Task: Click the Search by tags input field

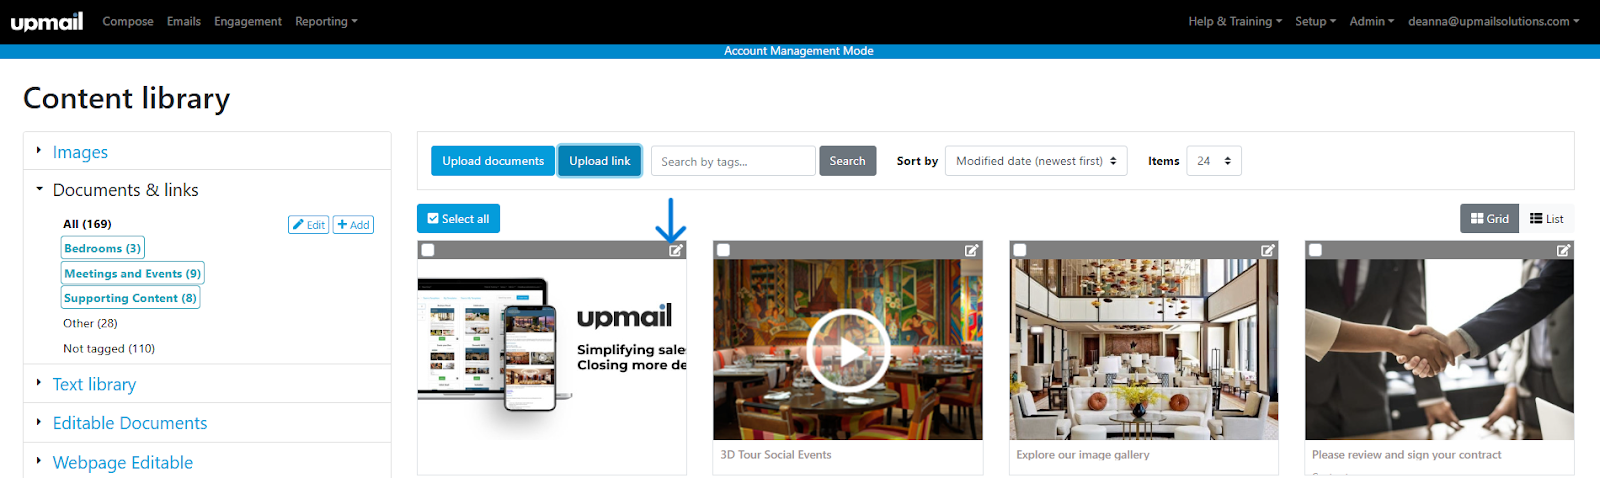Action: pyautogui.click(x=733, y=161)
